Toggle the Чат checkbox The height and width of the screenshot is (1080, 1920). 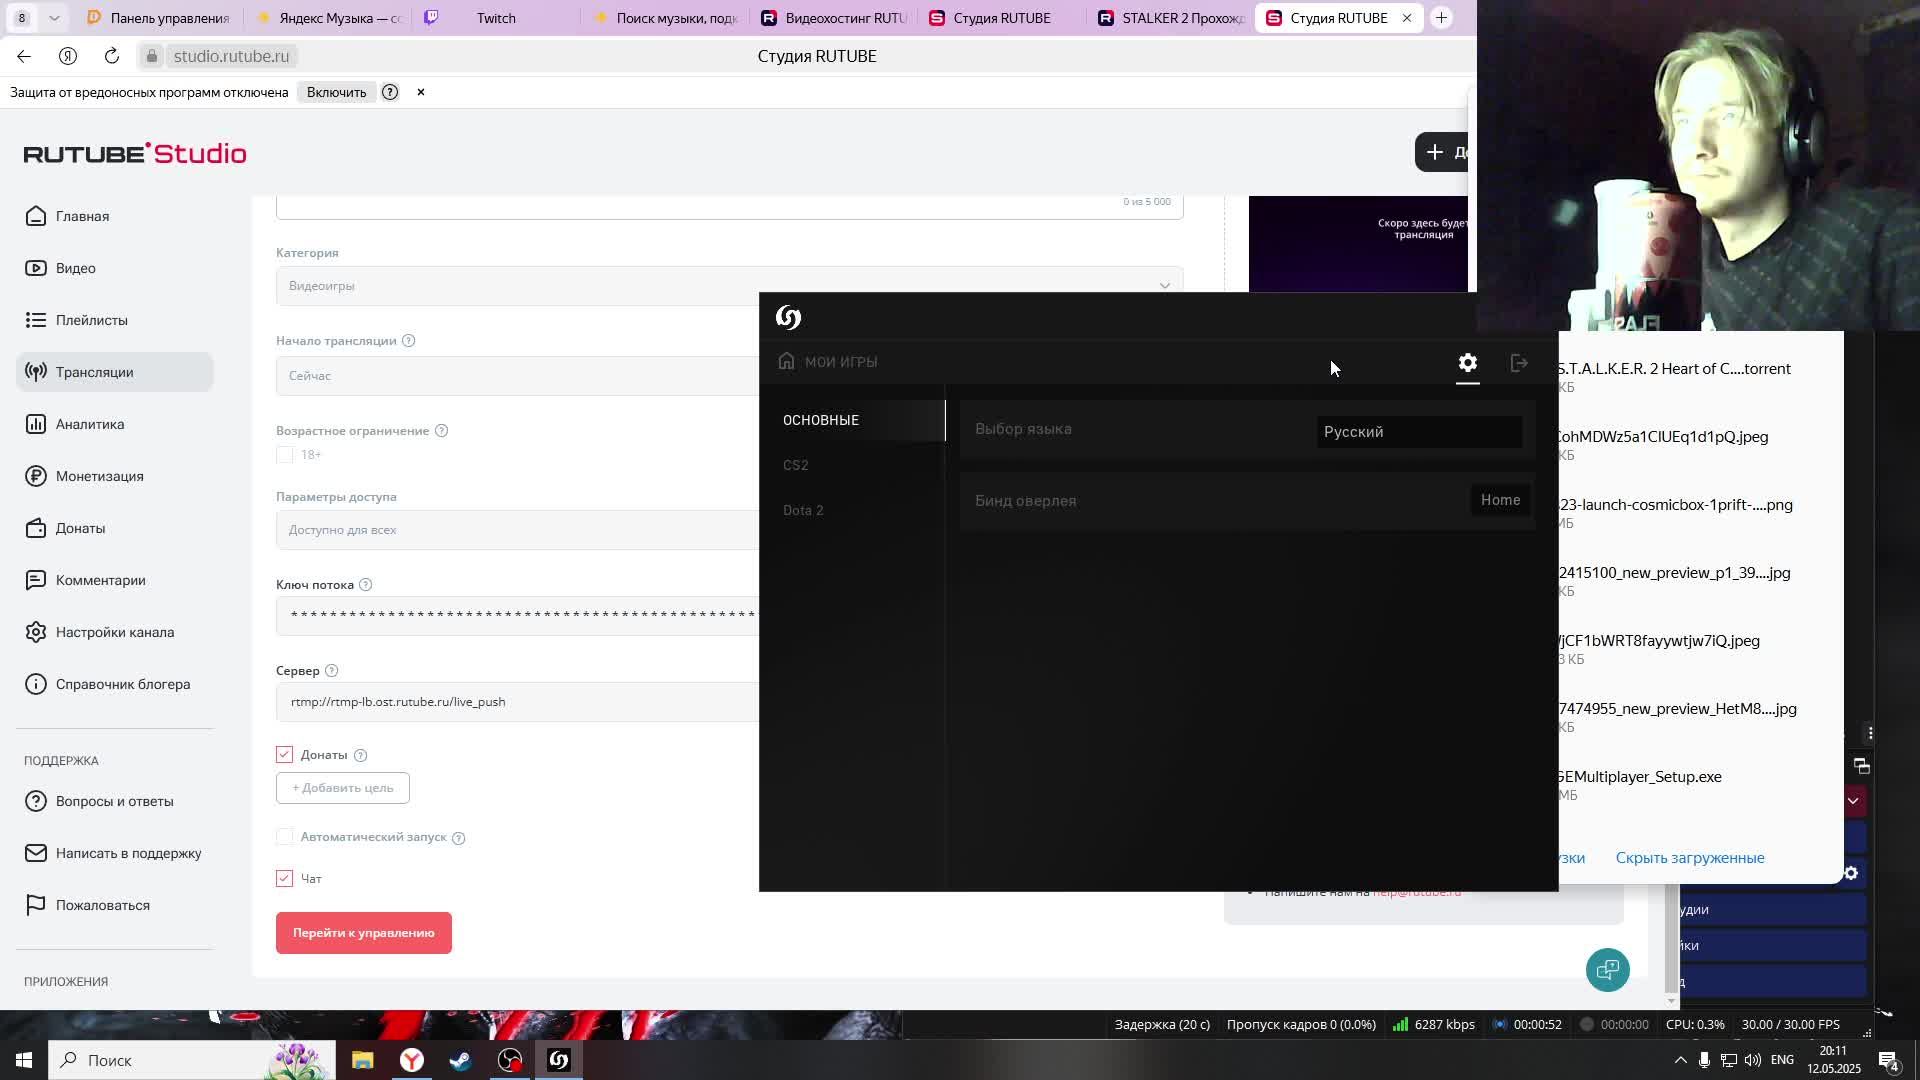pos(285,879)
